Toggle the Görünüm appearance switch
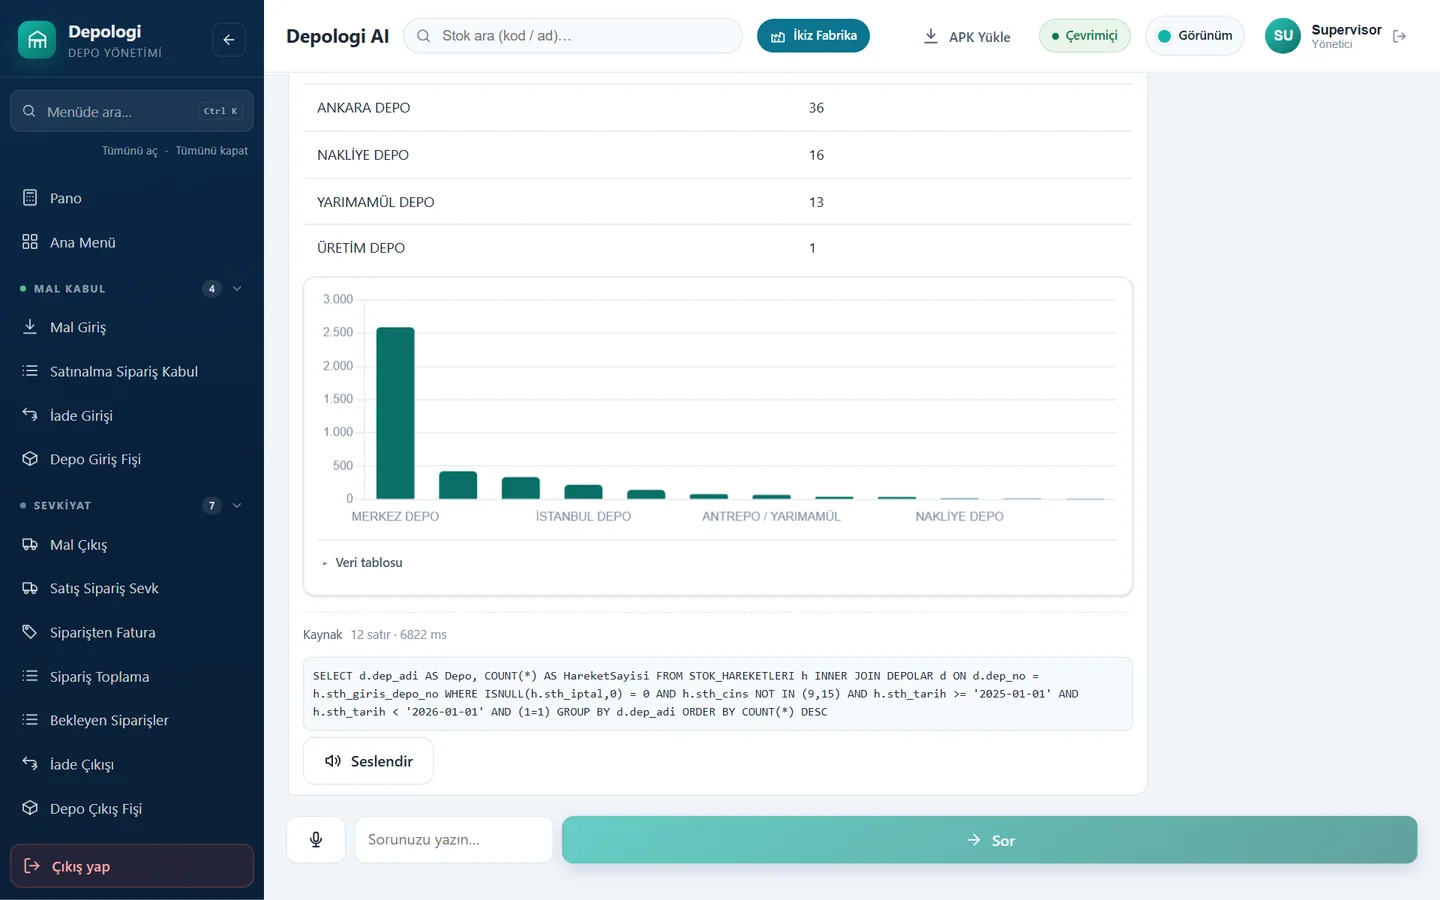The image size is (1440, 900). pos(1195,36)
